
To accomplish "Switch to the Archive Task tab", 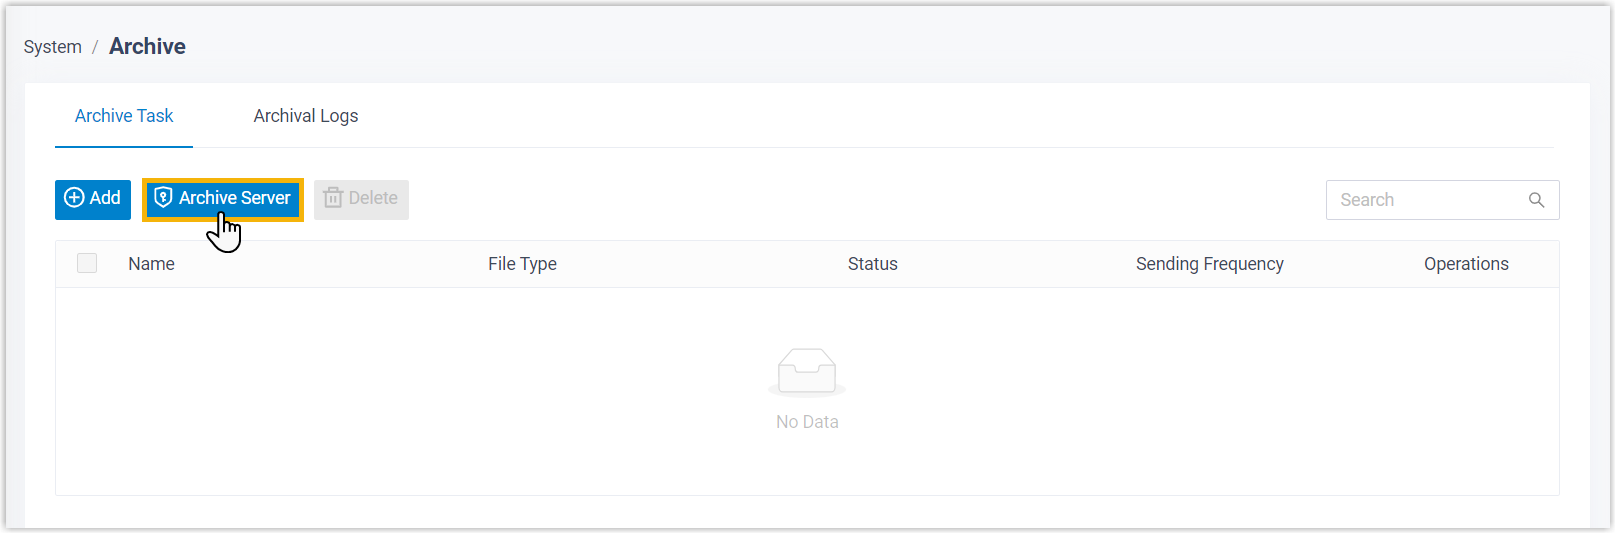I will tap(124, 116).
